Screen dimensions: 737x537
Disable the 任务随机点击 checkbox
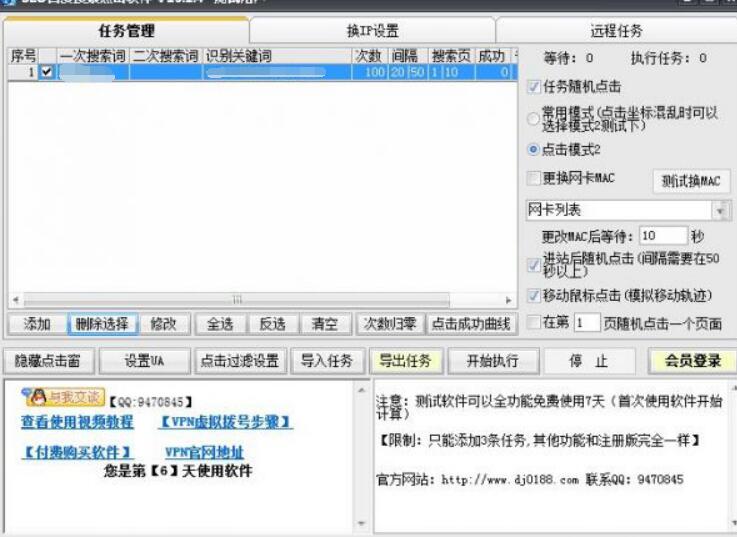(534, 87)
